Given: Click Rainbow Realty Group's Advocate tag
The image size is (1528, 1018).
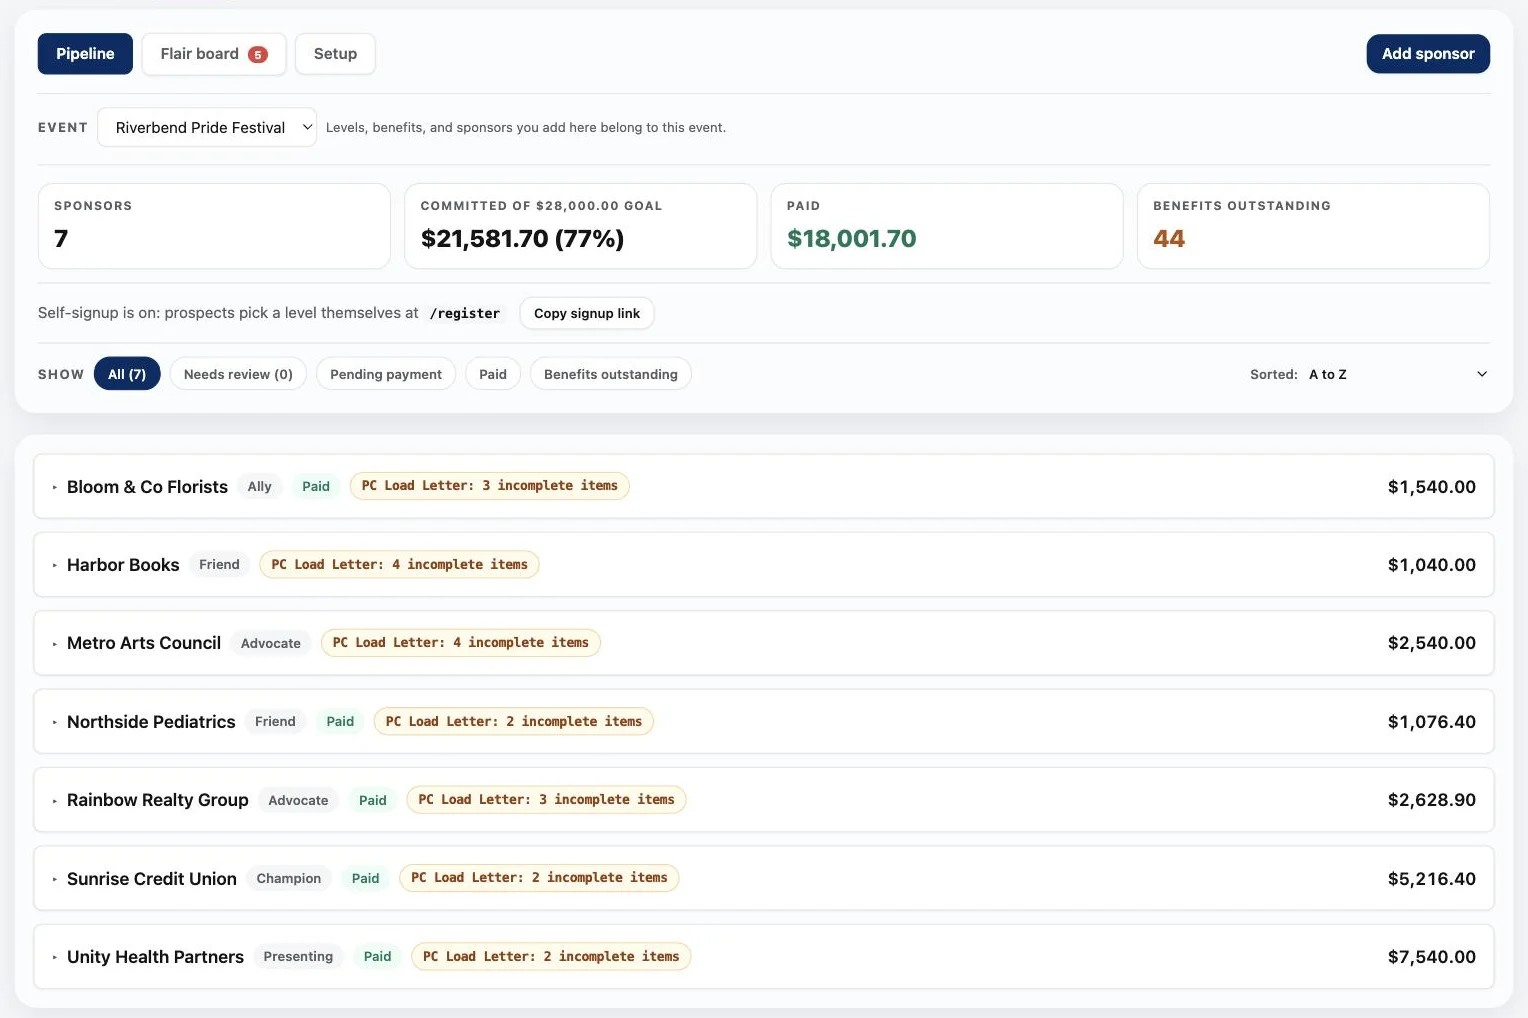Looking at the screenshot, I should pos(298,800).
